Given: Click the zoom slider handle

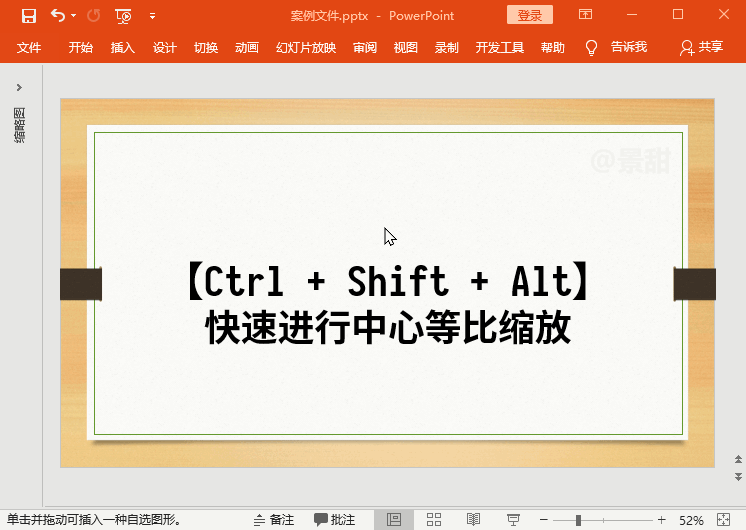Looking at the screenshot, I should 578,520.
